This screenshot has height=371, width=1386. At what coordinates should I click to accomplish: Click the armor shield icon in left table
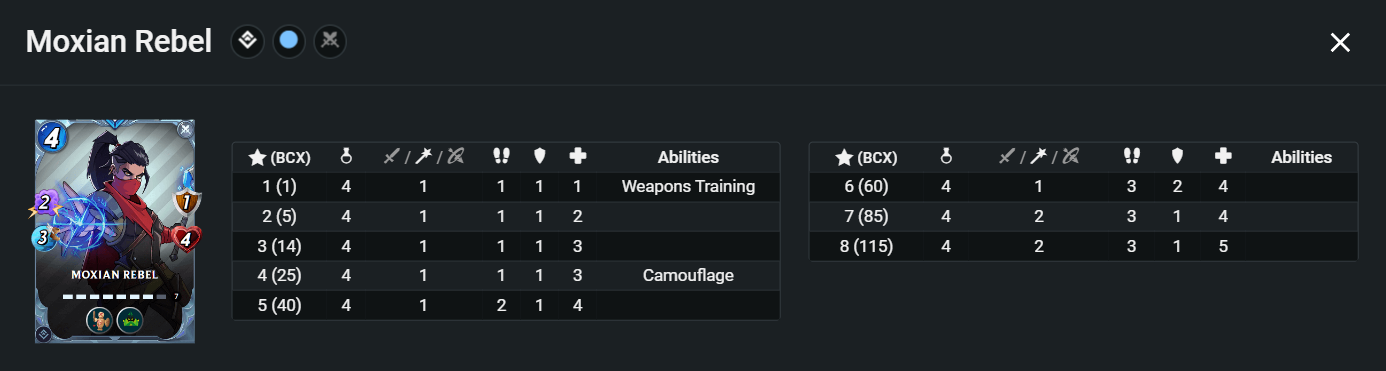coord(538,156)
